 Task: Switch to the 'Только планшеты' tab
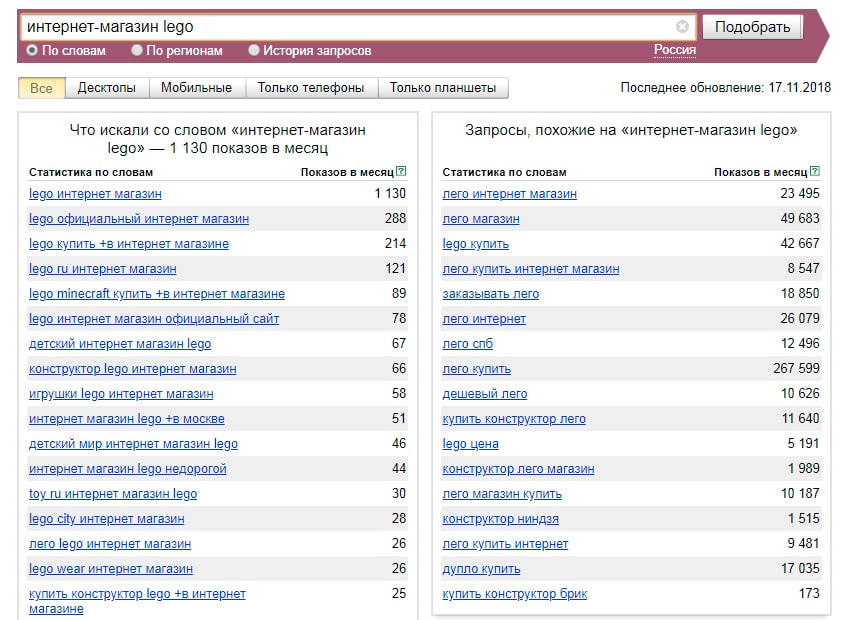point(442,88)
